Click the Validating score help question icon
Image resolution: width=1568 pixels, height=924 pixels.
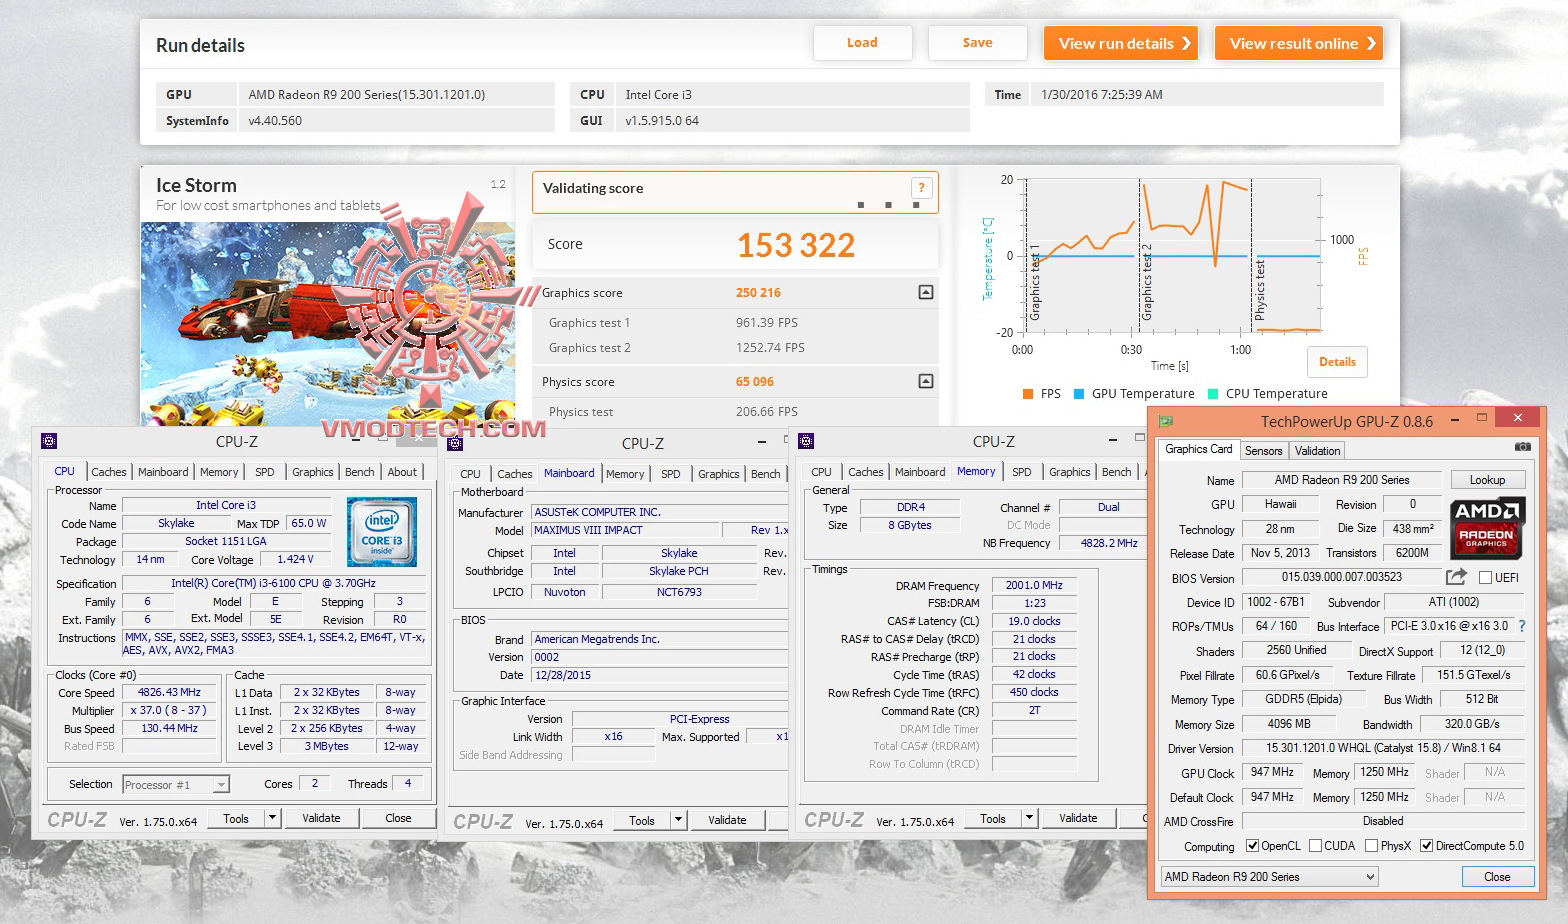[x=921, y=188]
